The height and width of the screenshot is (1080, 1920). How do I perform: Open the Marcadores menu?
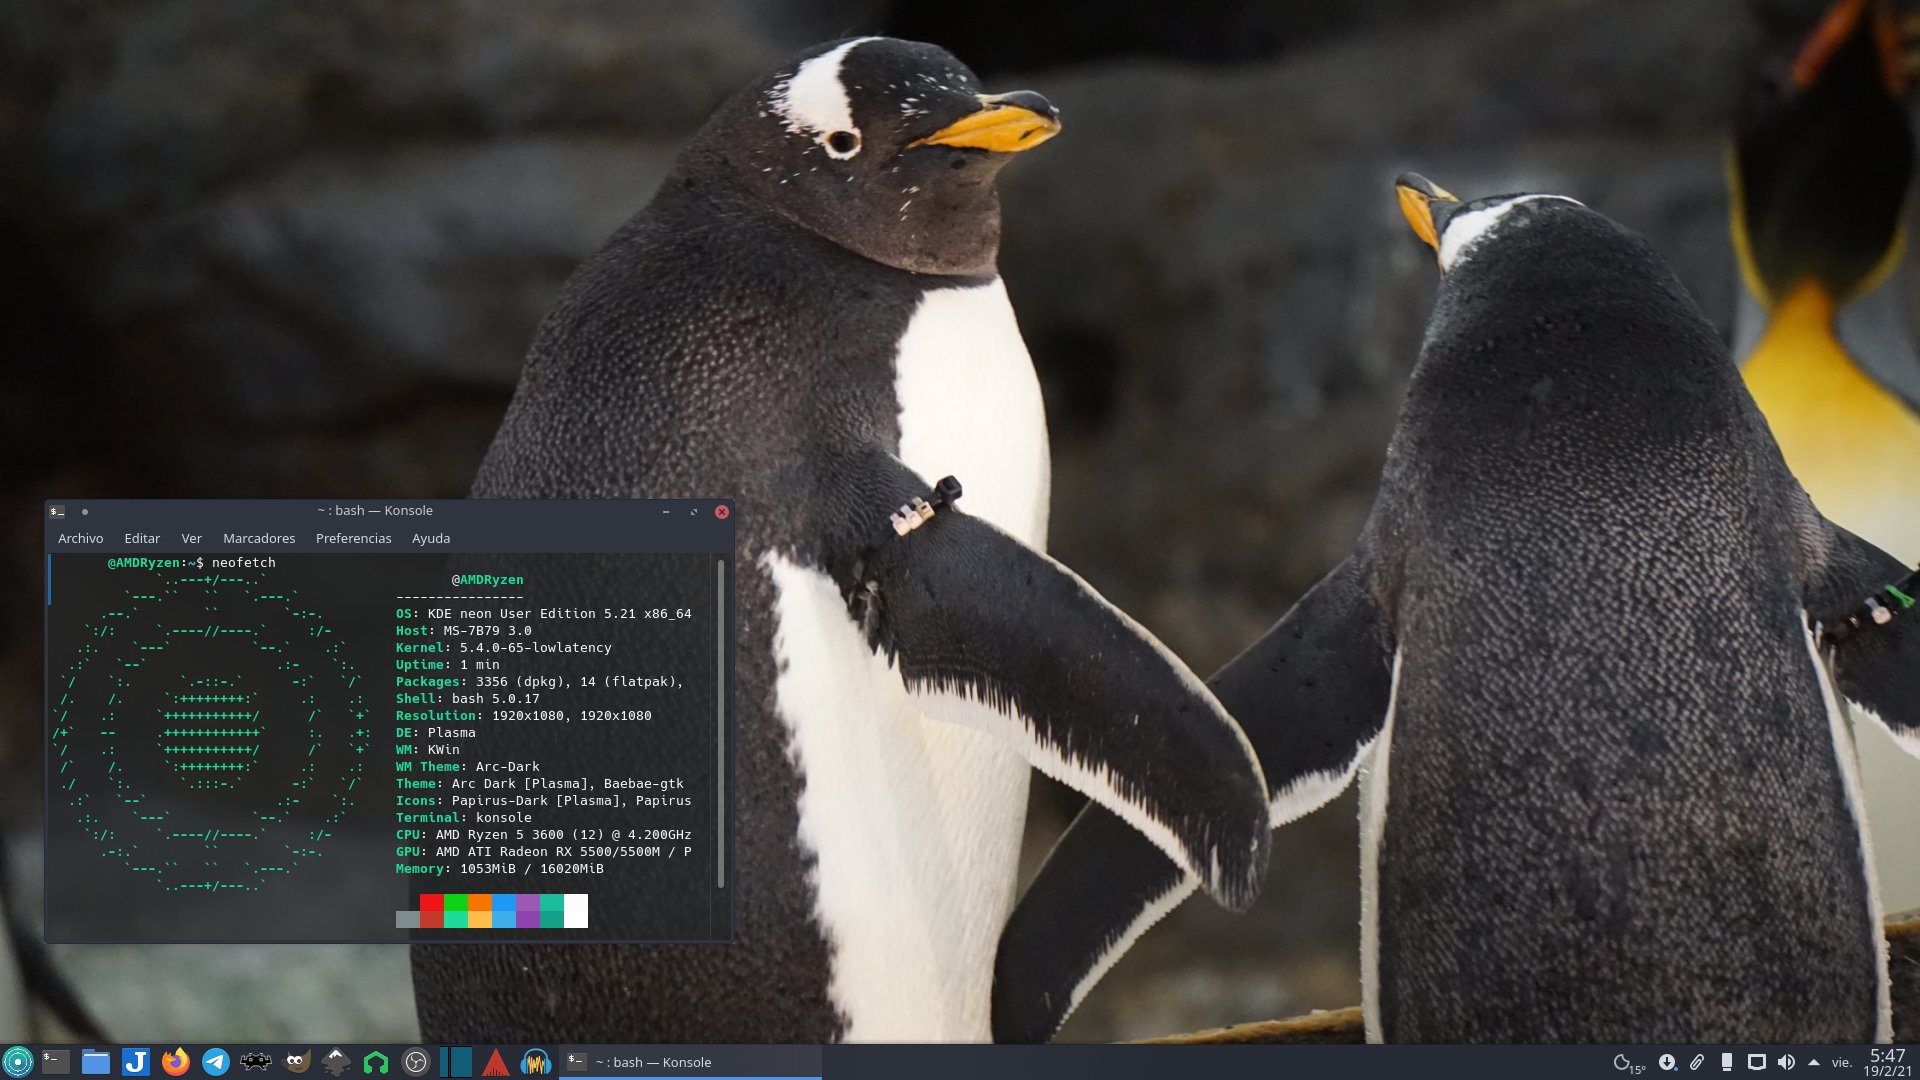click(x=259, y=538)
